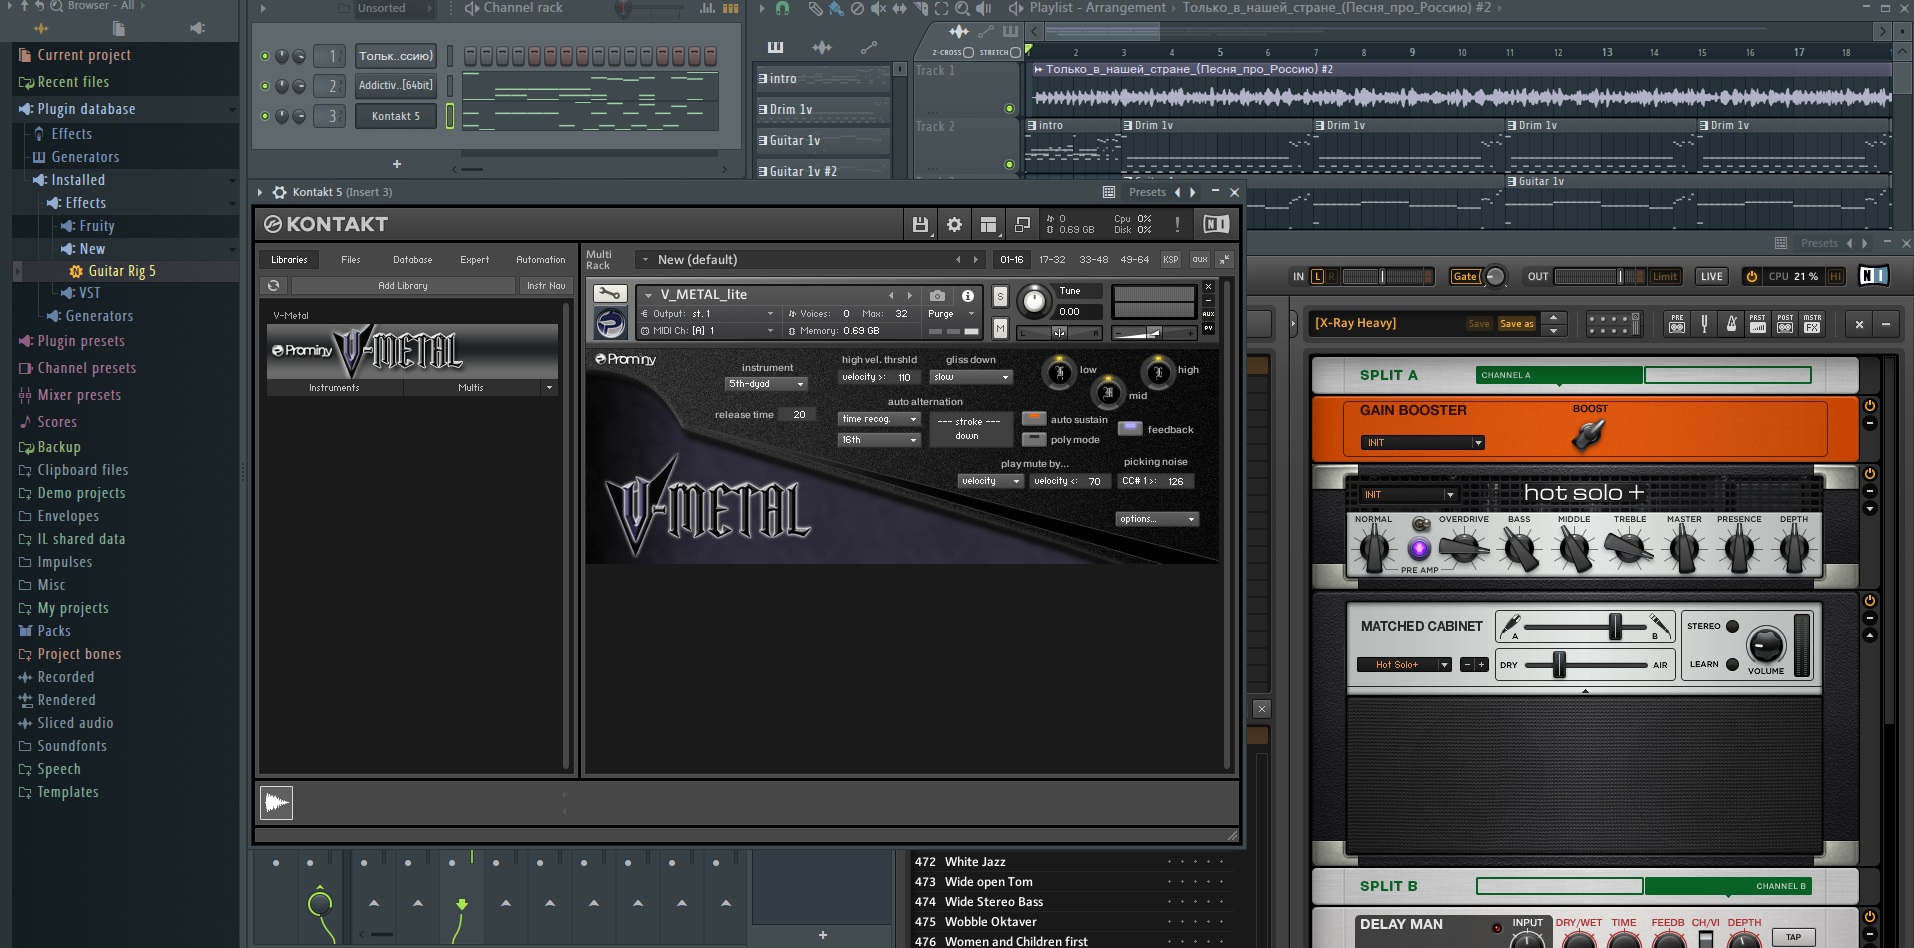Image resolution: width=1914 pixels, height=948 pixels.
Task: Click Kontakt KSP button
Action: (1170, 260)
